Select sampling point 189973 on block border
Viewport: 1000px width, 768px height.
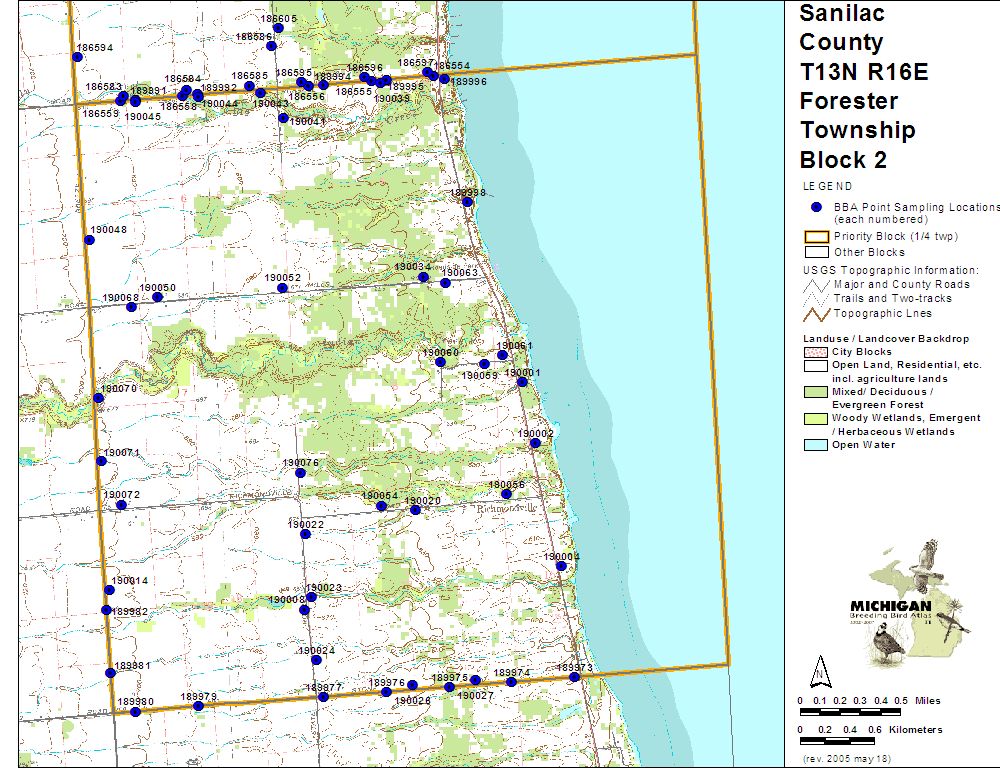click(574, 677)
